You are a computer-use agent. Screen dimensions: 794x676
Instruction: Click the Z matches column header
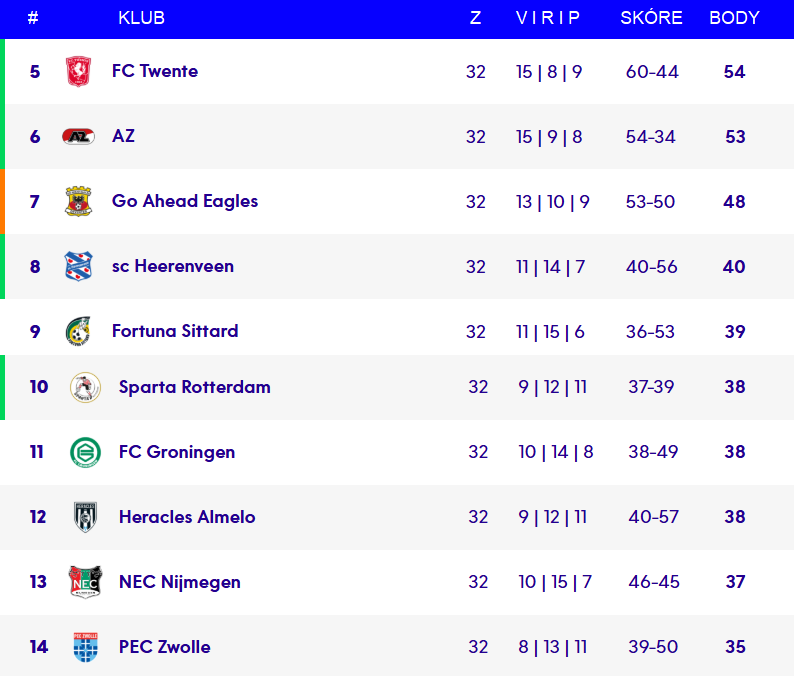point(475,18)
